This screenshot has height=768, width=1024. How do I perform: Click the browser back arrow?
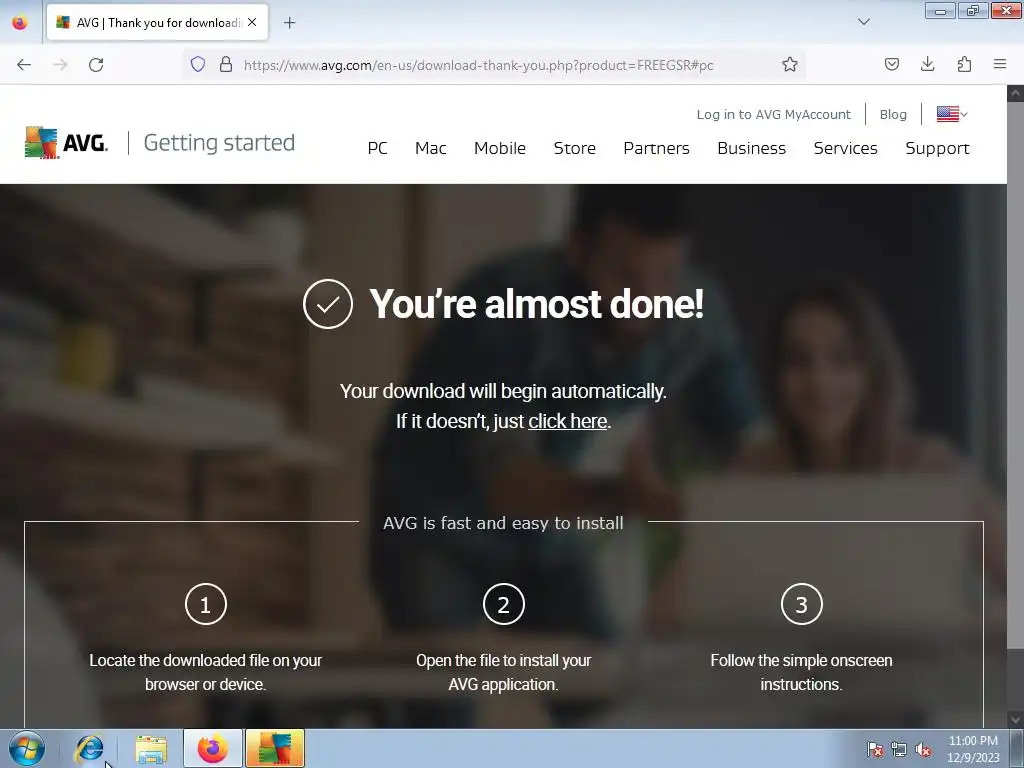24,65
